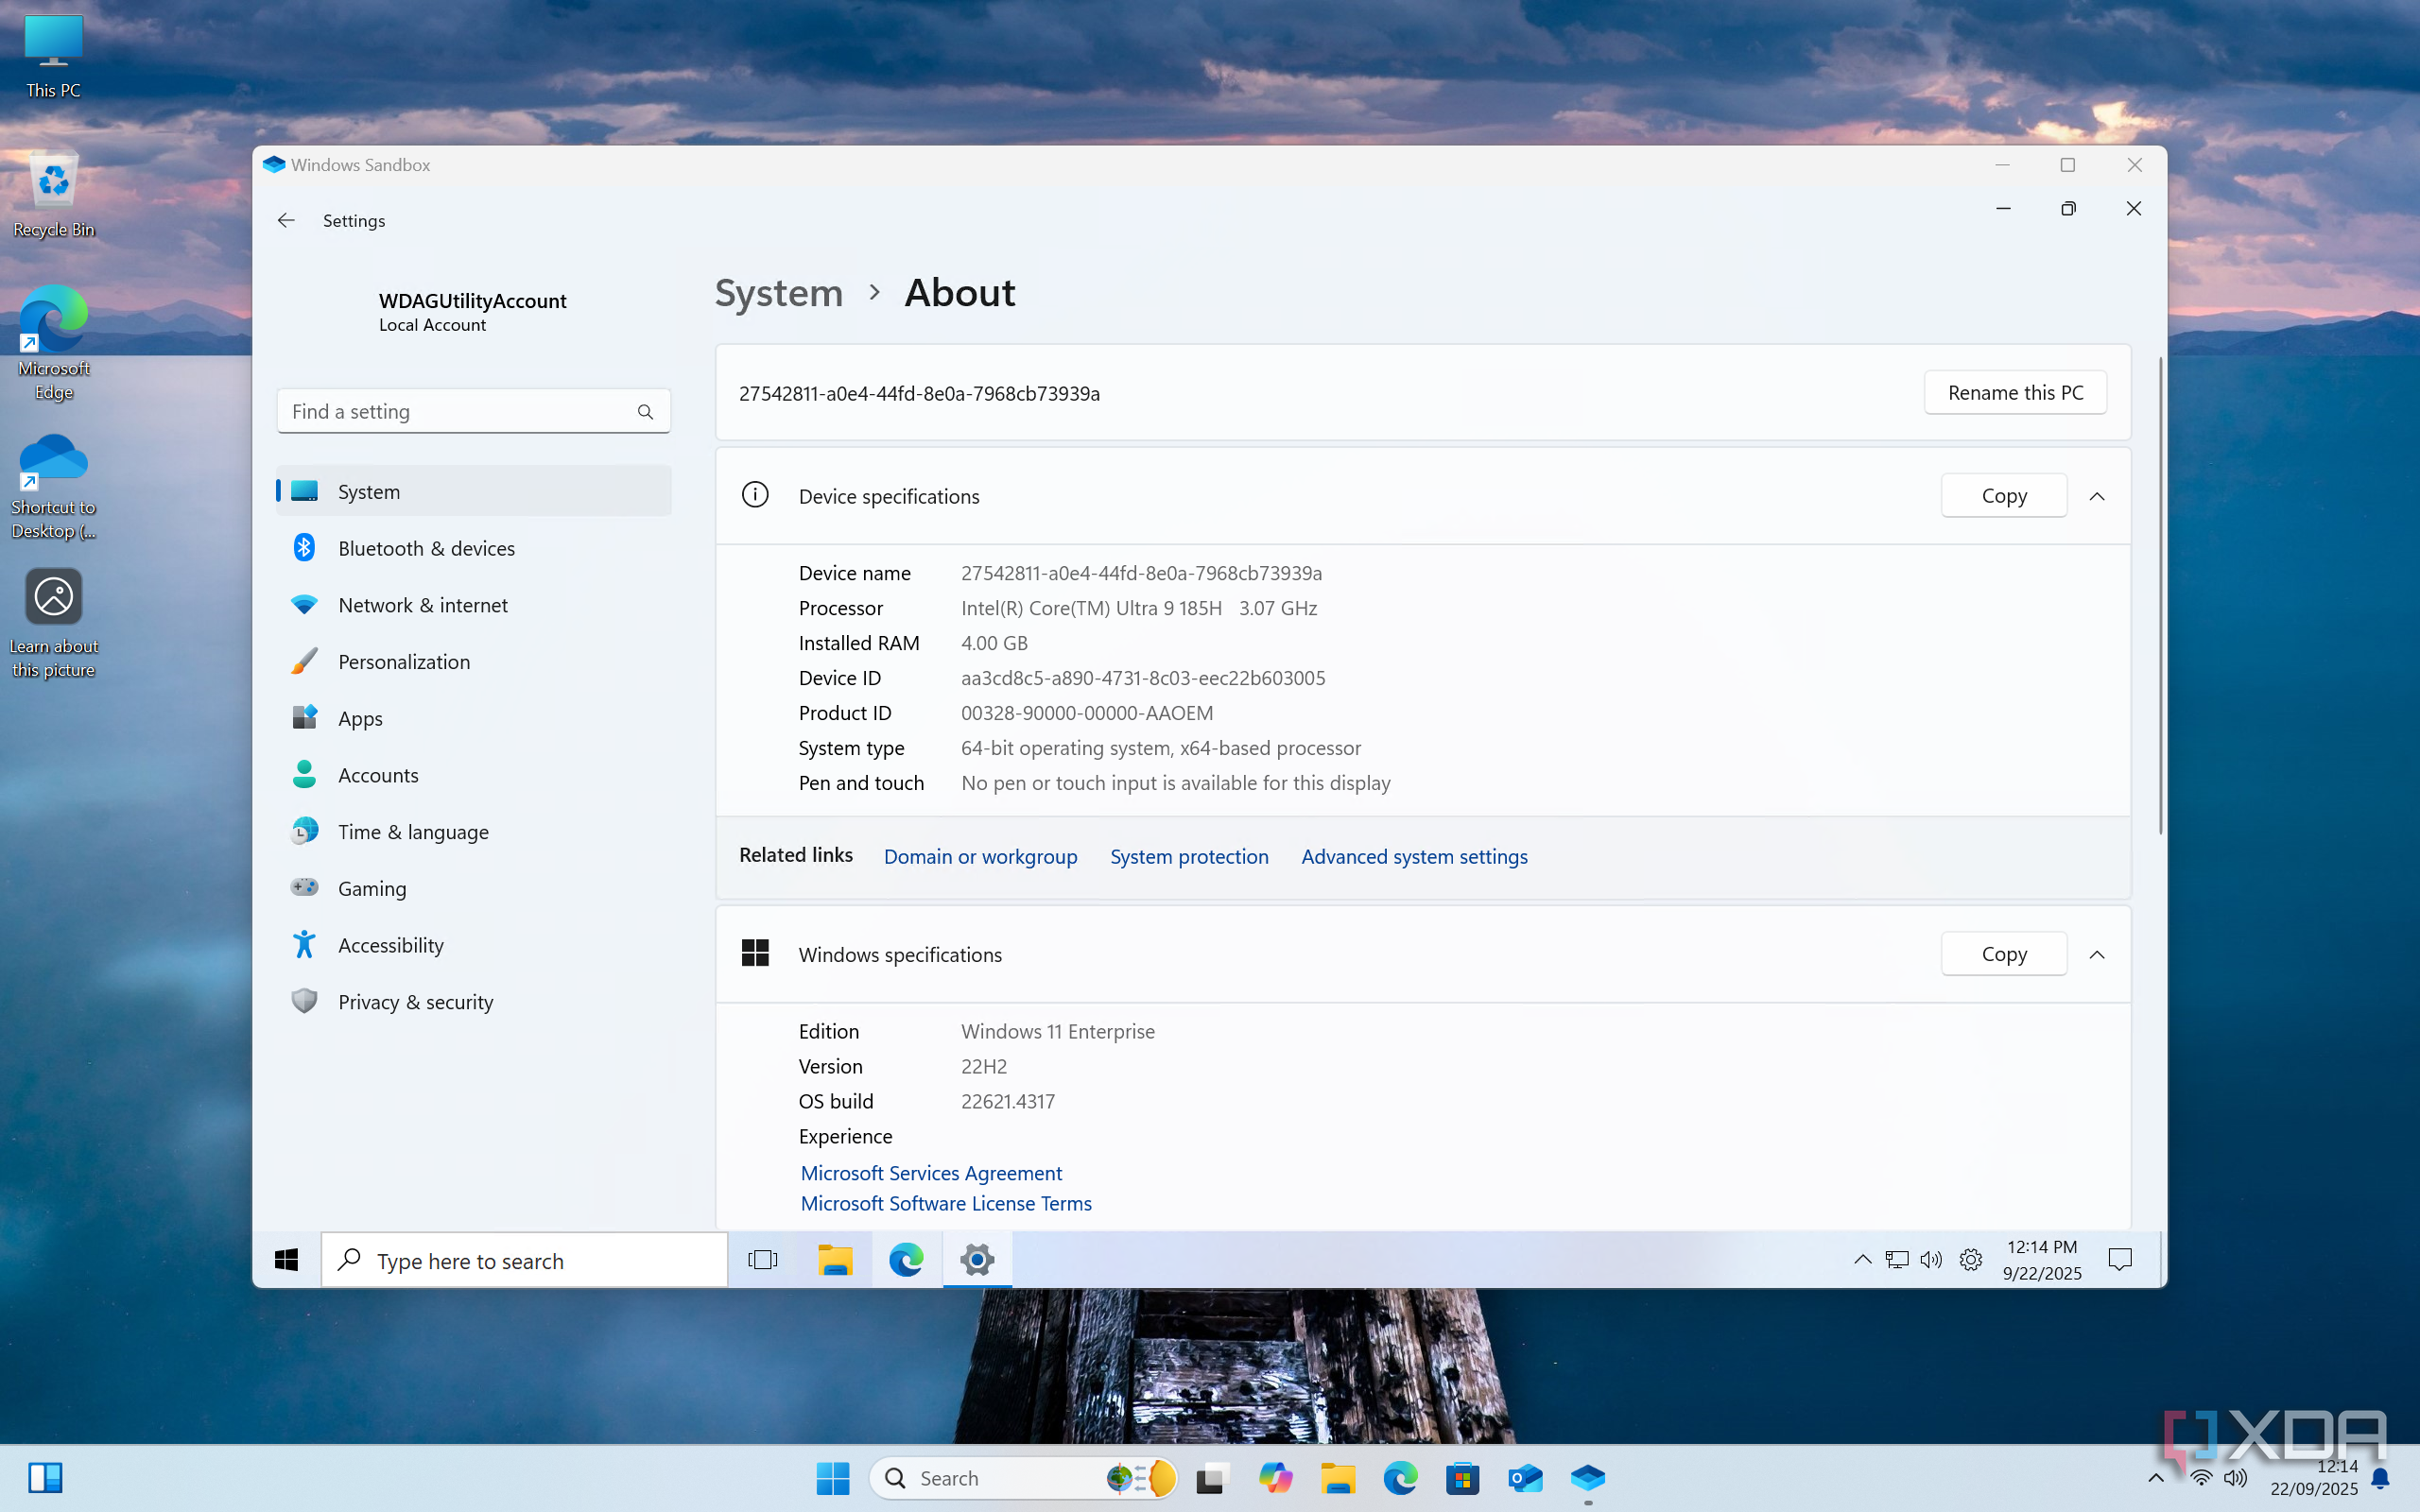Open Edge in sandbox taskbar
The width and height of the screenshot is (2420, 1512).
pos(906,1260)
